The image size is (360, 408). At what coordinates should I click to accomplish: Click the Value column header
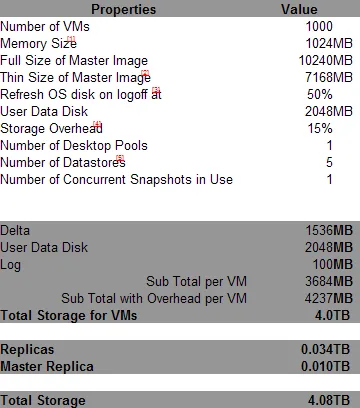[299, 9]
